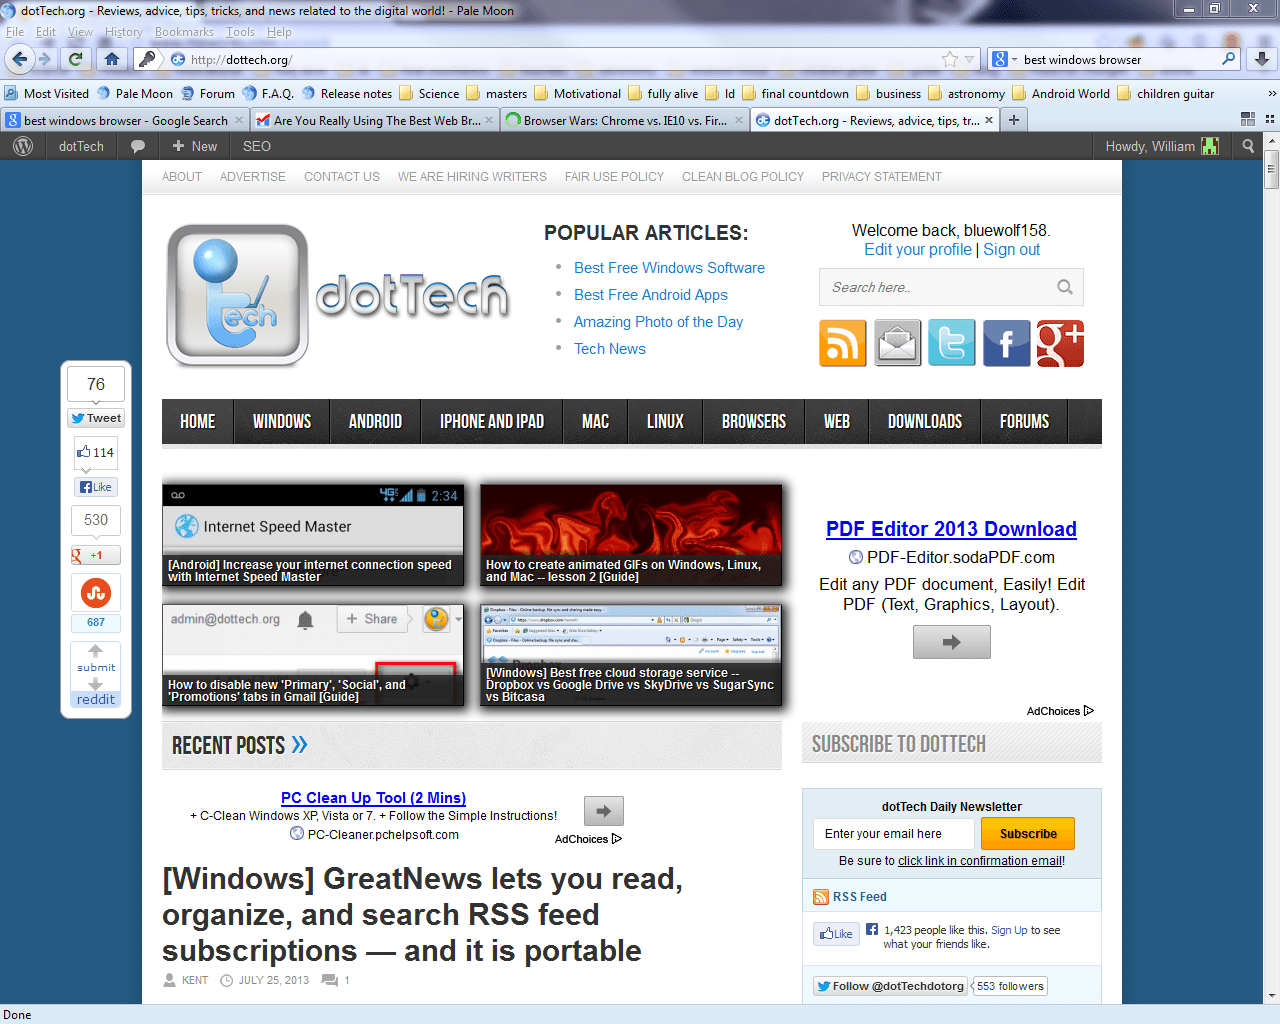Image resolution: width=1280 pixels, height=1024 pixels.
Task: Open the URL history dropdown arrow
Action: 969,59
